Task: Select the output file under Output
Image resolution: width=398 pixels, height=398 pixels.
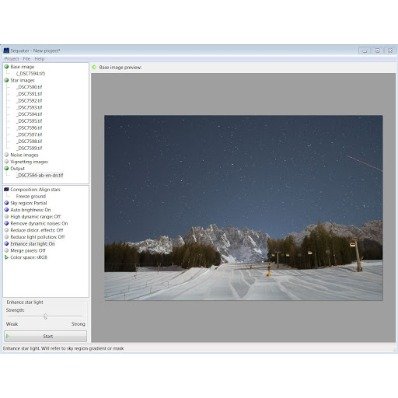Action: click(x=40, y=175)
